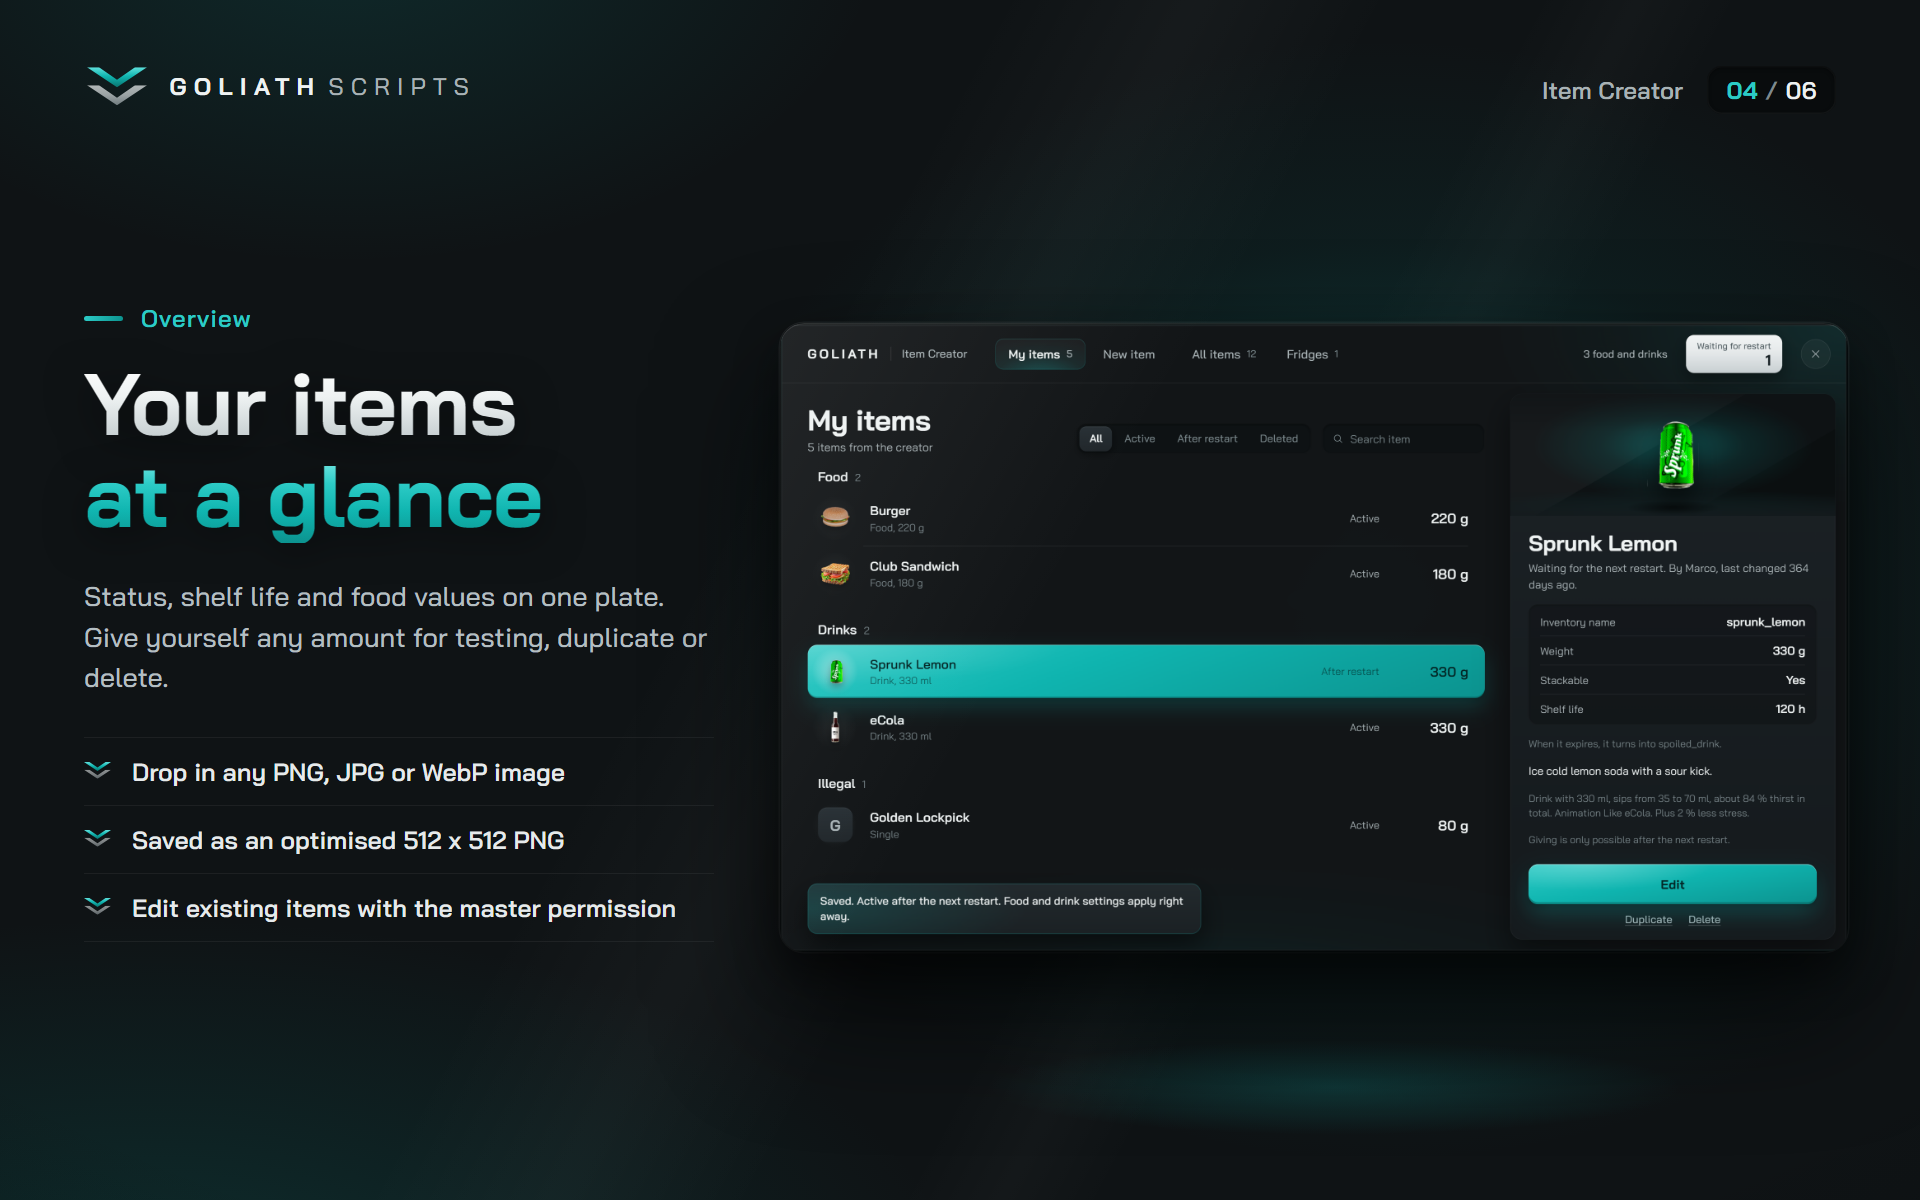Select the Club Sandwich row
This screenshot has height=1200, width=1920.
(1146, 574)
